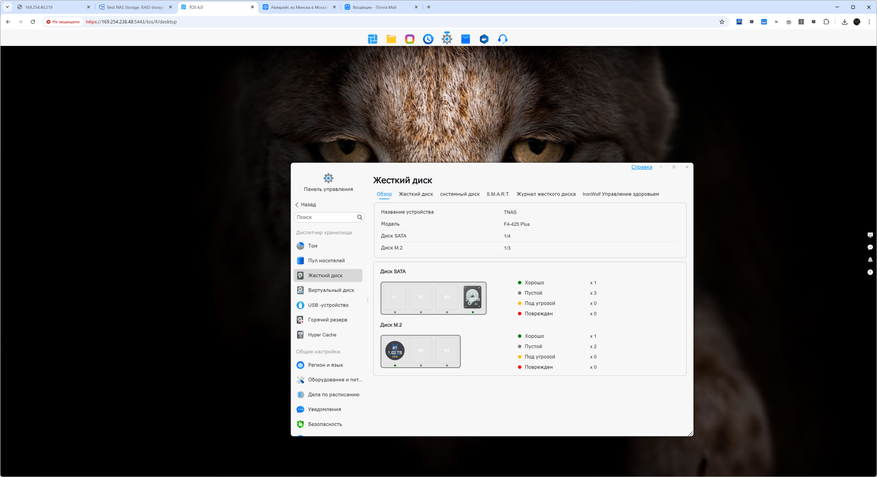Click the device name value TNAS
The image size is (877, 477).
[x=510, y=212]
